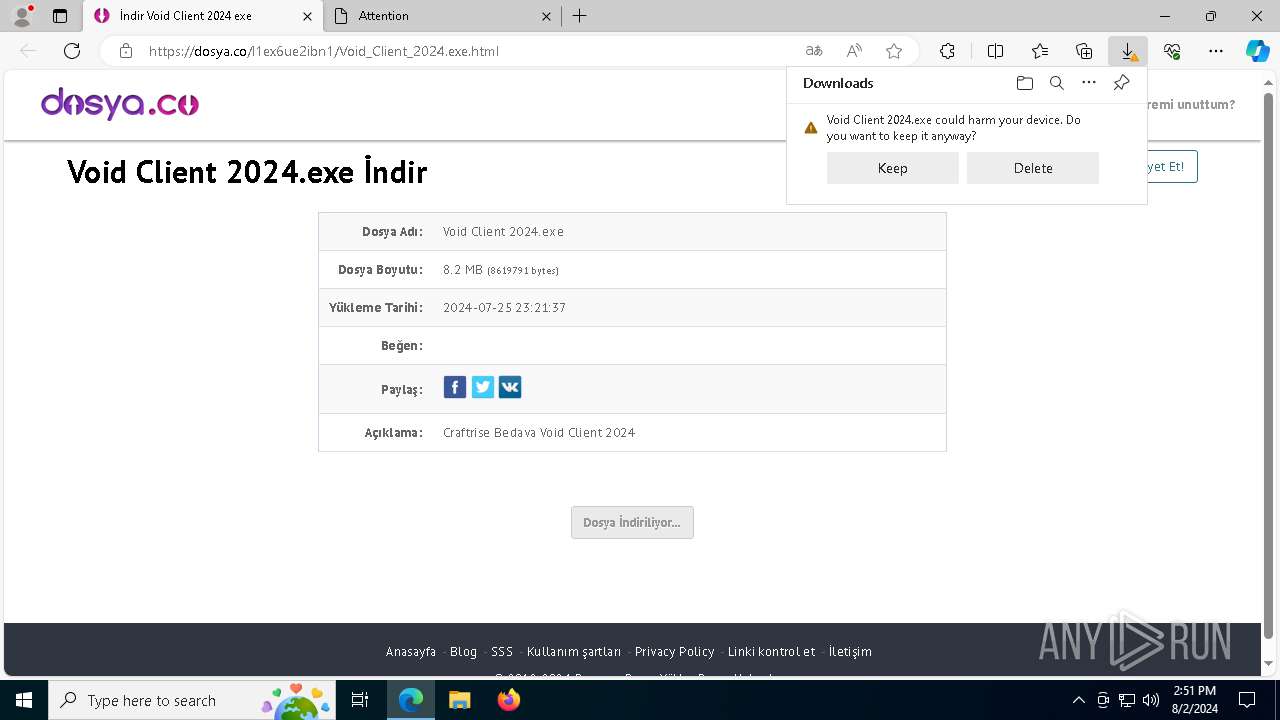Viewport: 1280px width, 720px height.
Task: View site information lock icon
Action: pyautogui.click(x=125, y=51)
